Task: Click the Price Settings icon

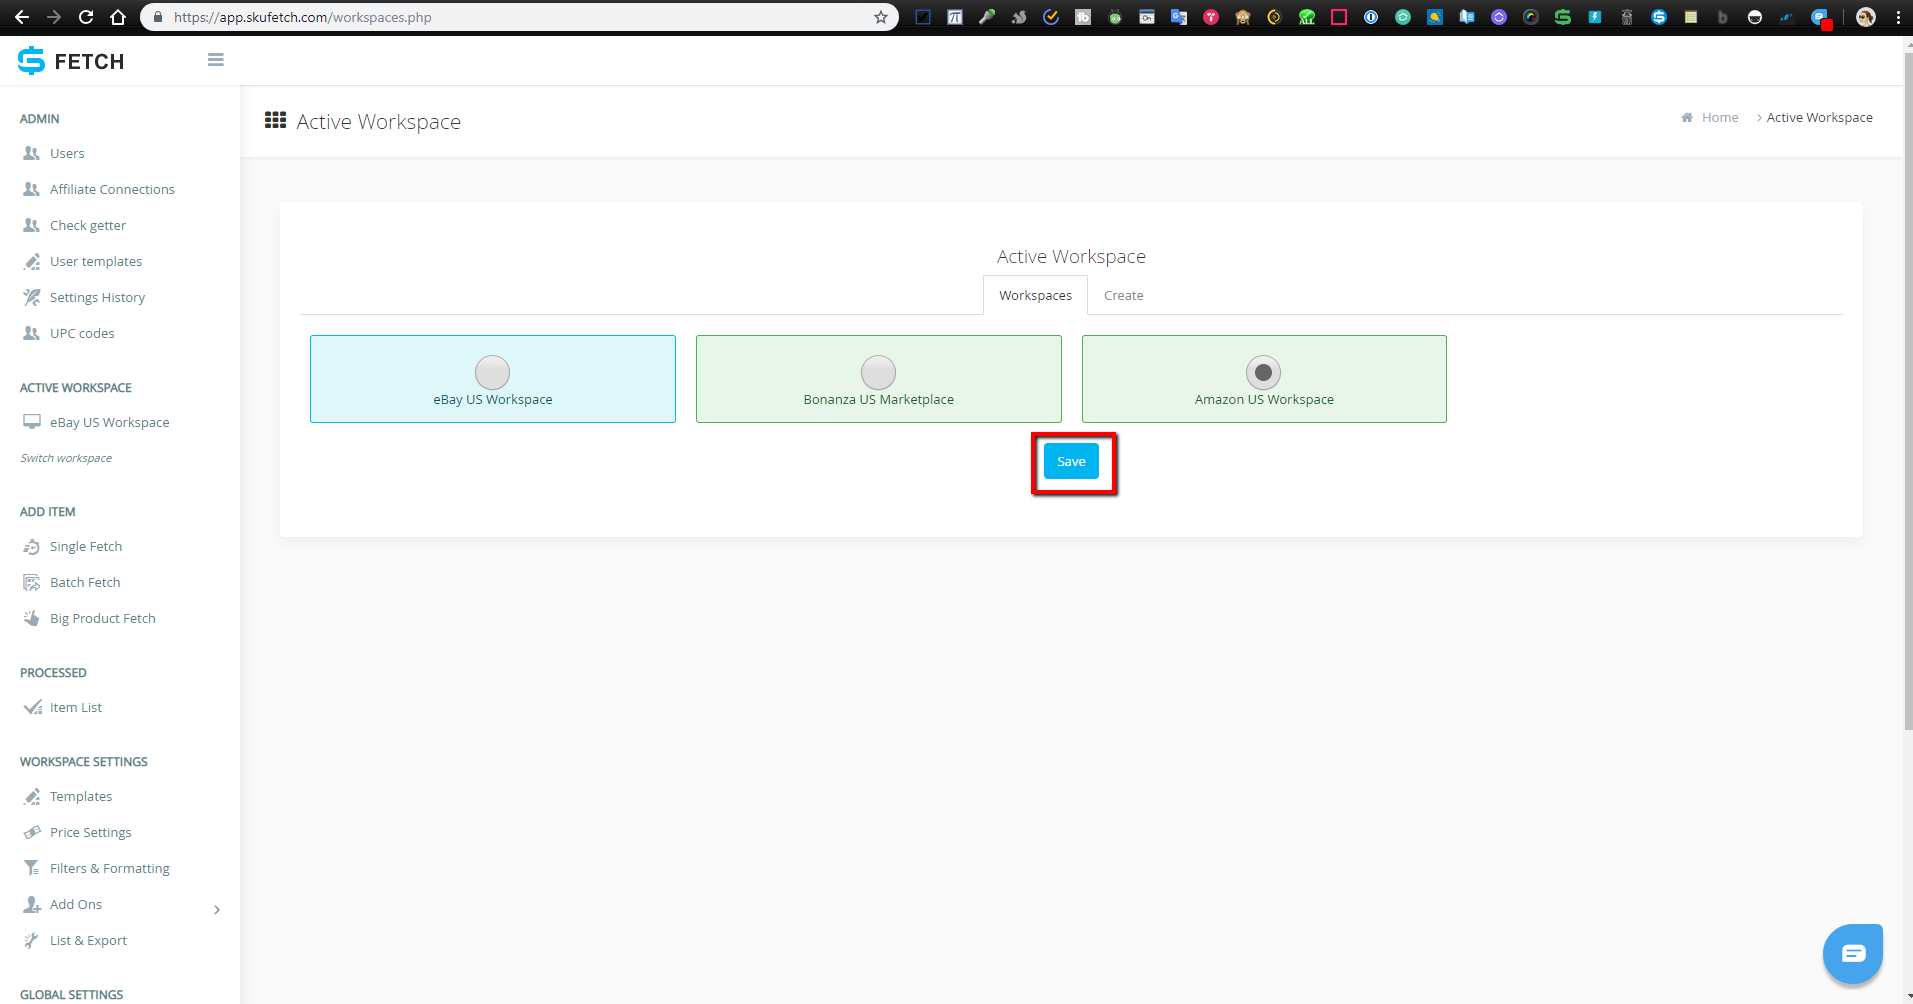Action: [32, 832]
